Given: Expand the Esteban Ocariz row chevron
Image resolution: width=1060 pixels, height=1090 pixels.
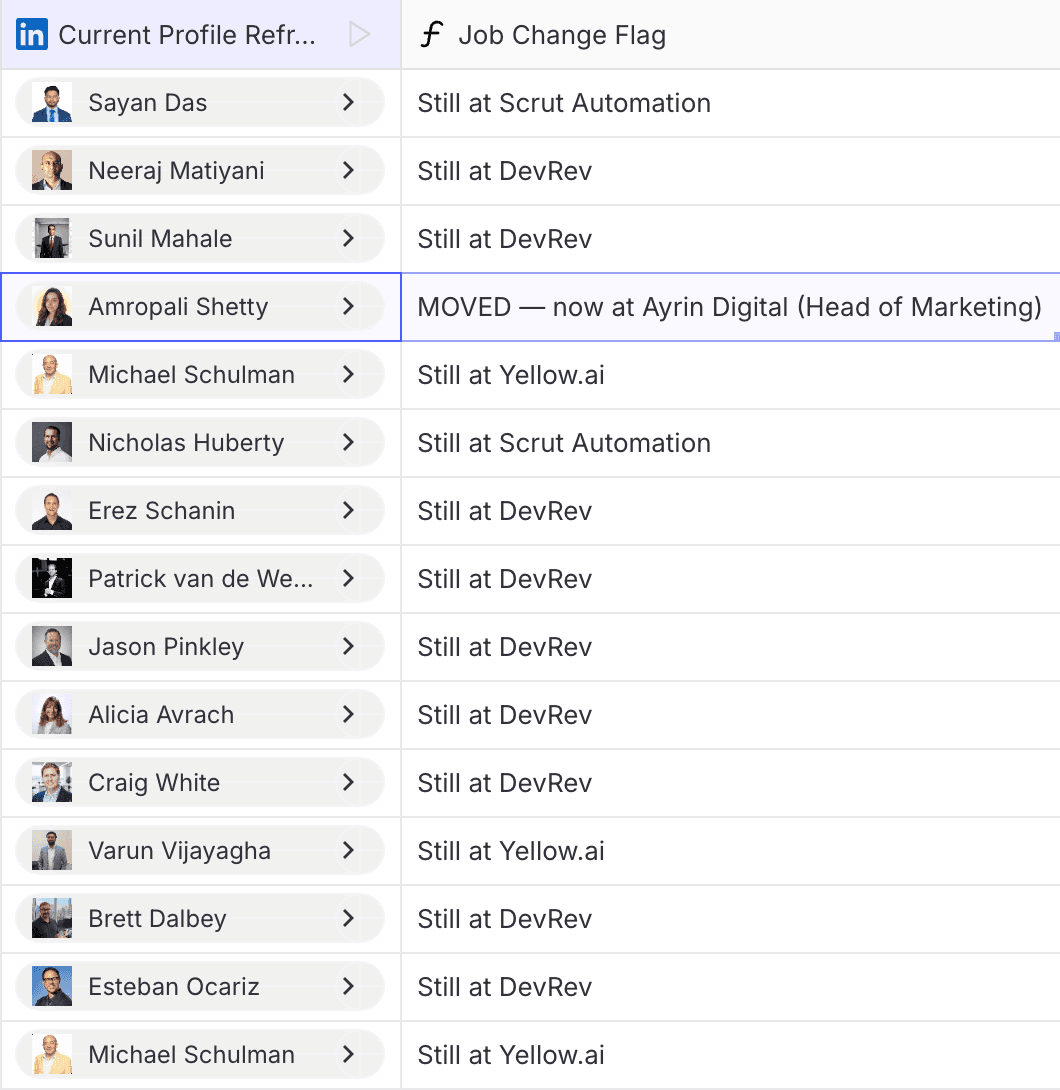Looking at the screenshot, I should [349, 986].
